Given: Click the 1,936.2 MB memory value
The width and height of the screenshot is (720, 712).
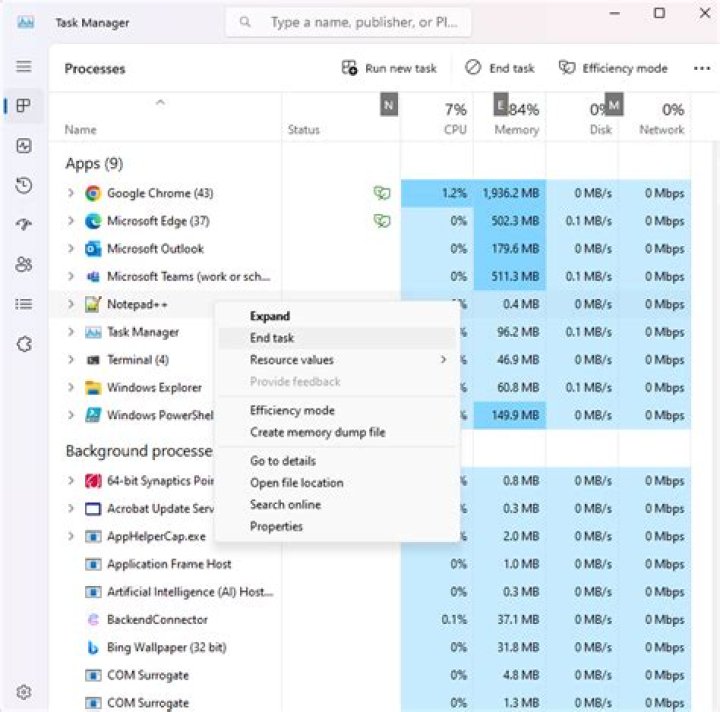Looking at the screenshot, I should point(511,193).
